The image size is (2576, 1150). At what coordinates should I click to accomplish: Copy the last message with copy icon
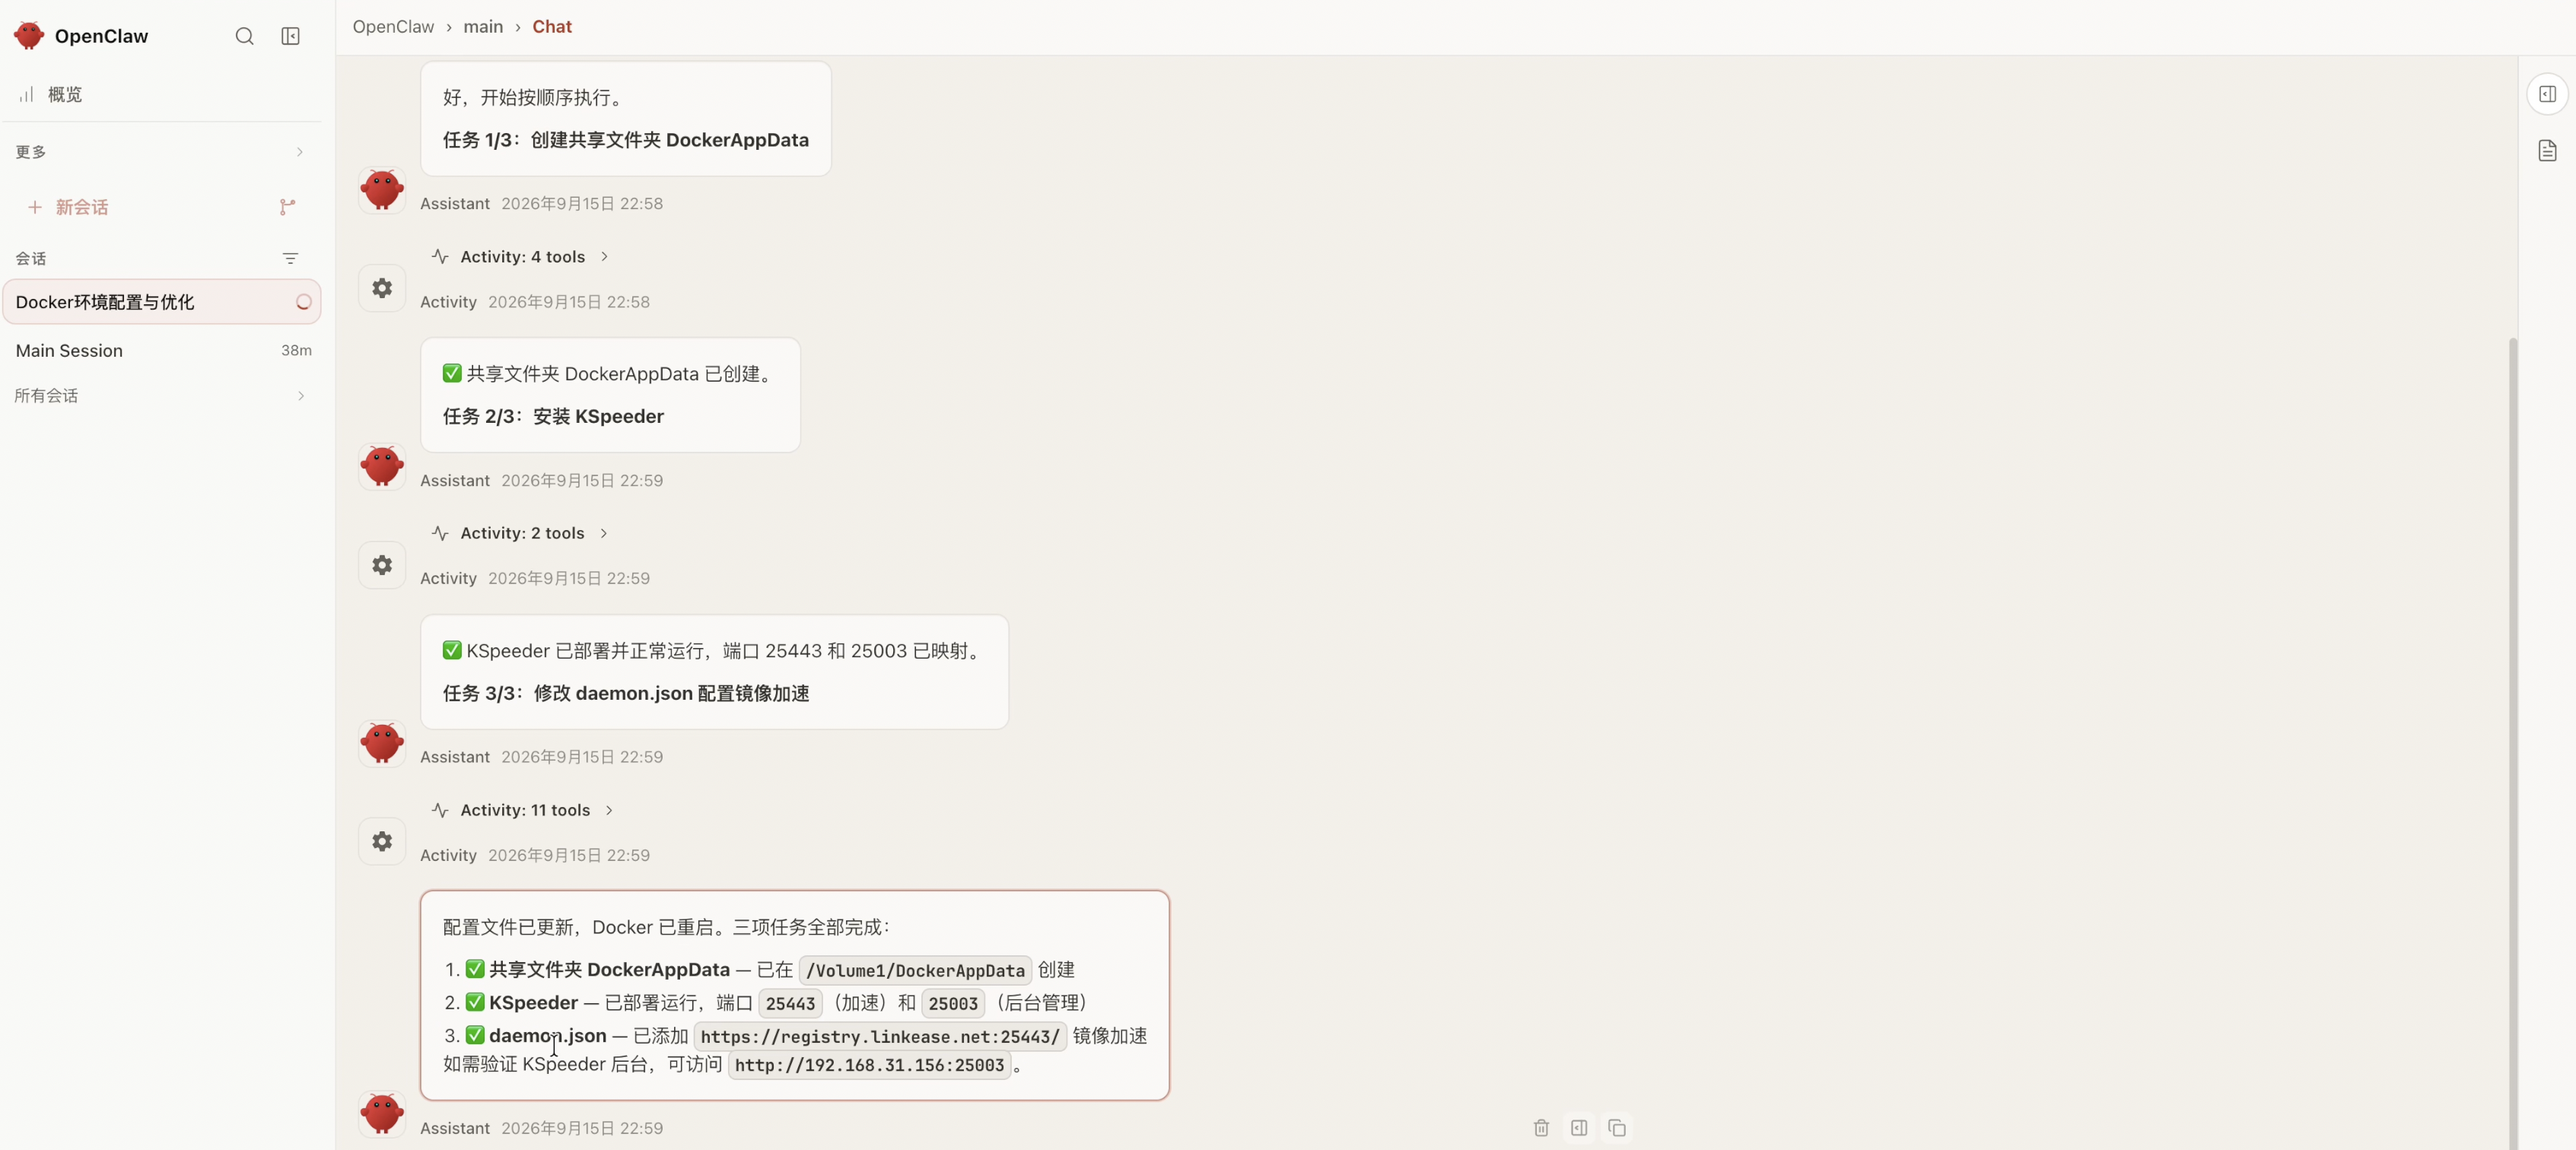pos(1617,1128)
